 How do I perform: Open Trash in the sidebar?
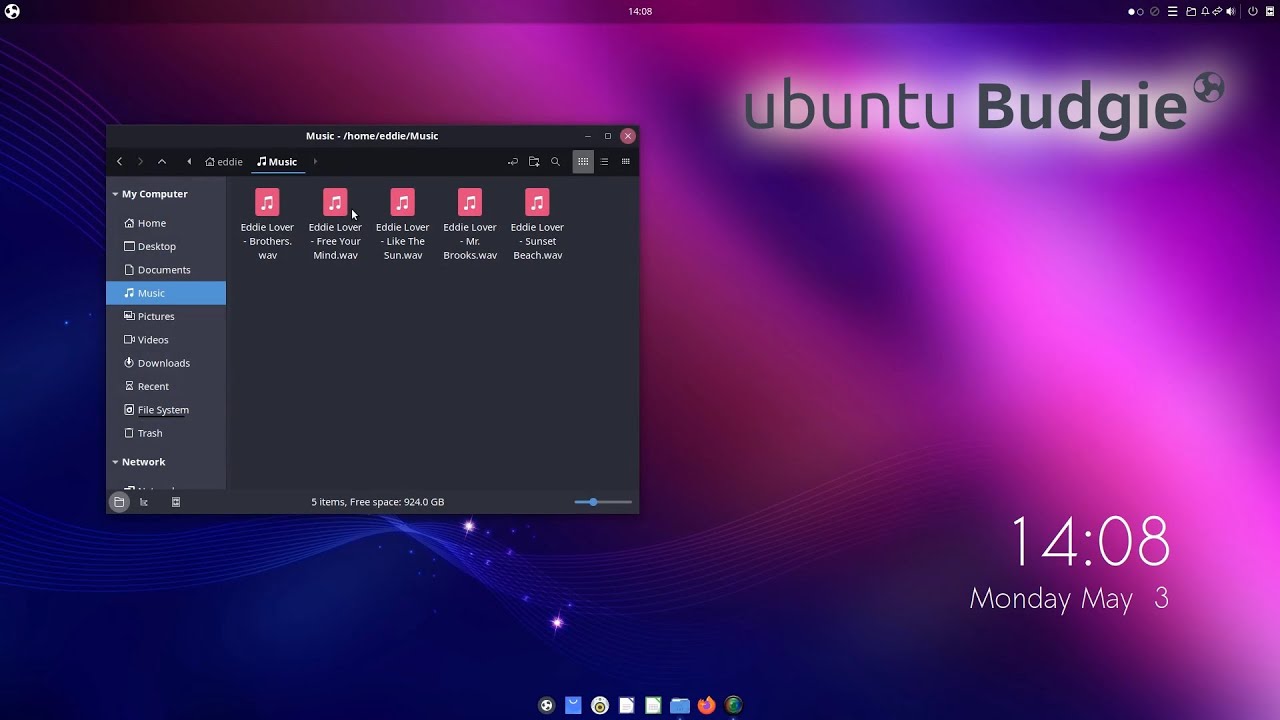pyautogui.click(x=166, y=433)
